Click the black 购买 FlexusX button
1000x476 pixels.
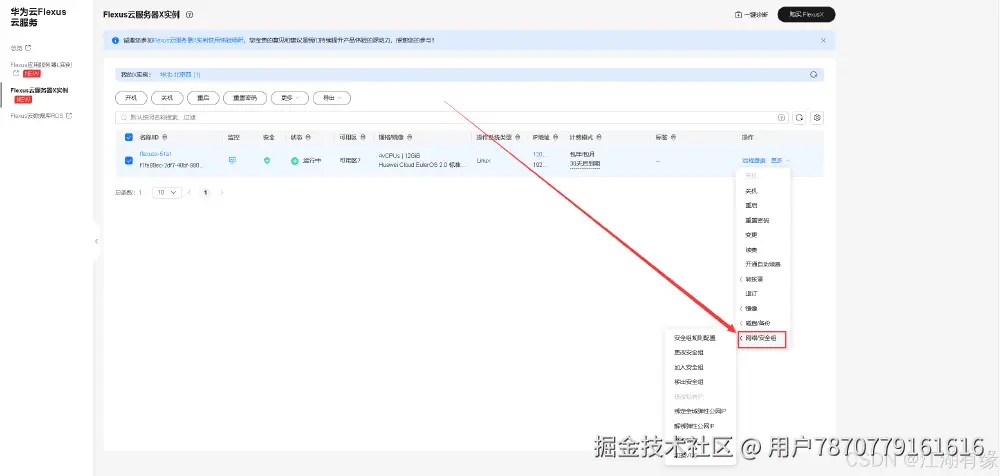coord(806,15)
